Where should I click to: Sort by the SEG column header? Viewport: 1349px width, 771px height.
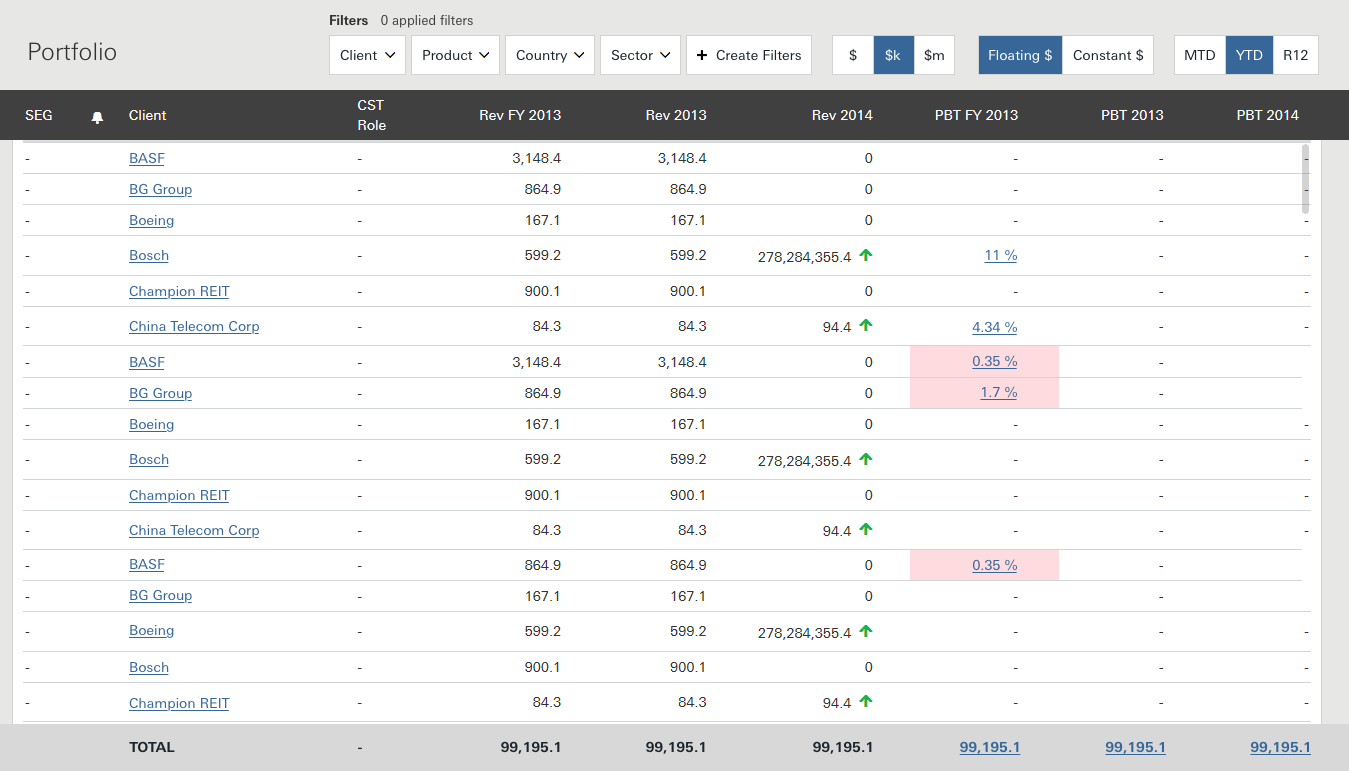(x=39, y=115)
